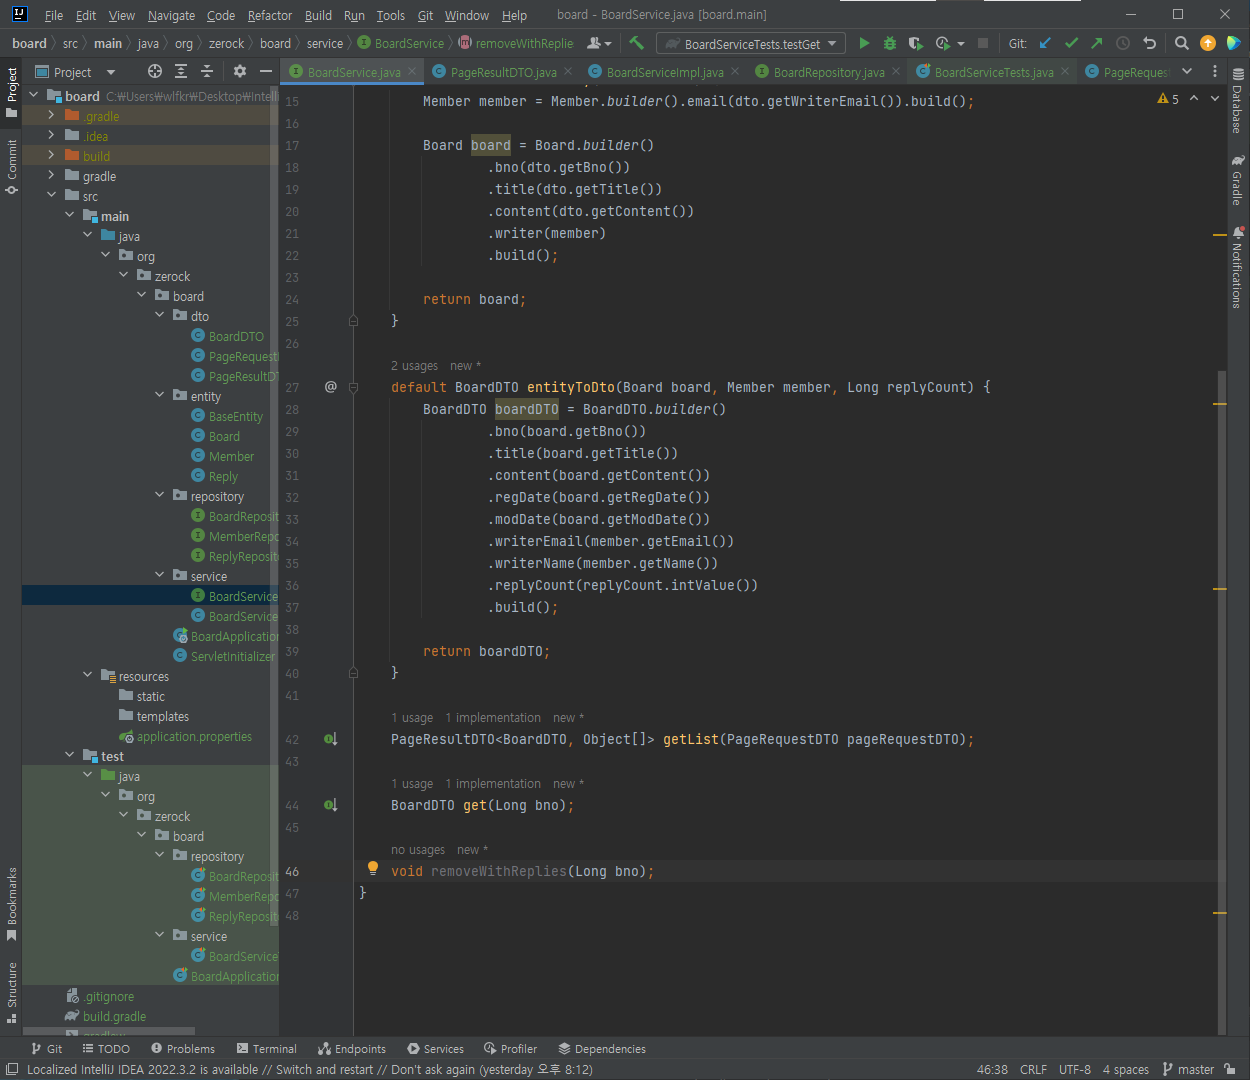The image size is (1250, 1080).
Task: Toggle the Problems tool window
Action: (x=183, y=1049)
